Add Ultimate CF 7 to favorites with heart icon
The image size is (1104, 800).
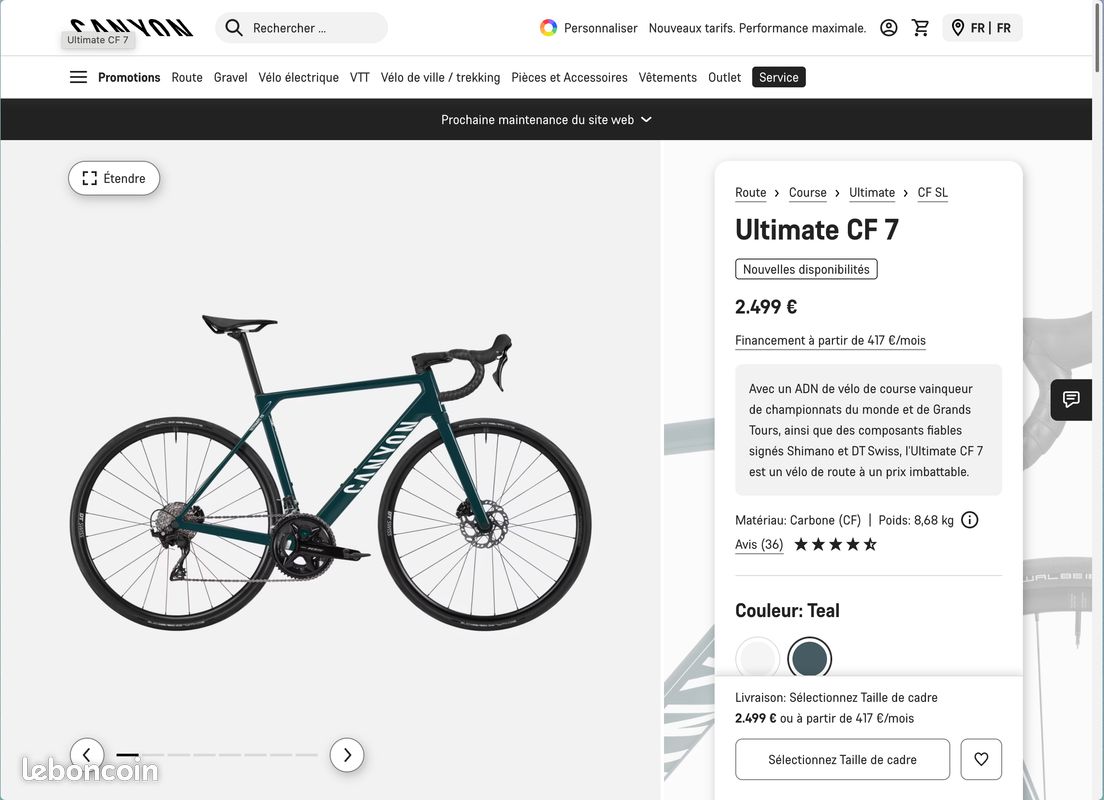tap(981, 759)
